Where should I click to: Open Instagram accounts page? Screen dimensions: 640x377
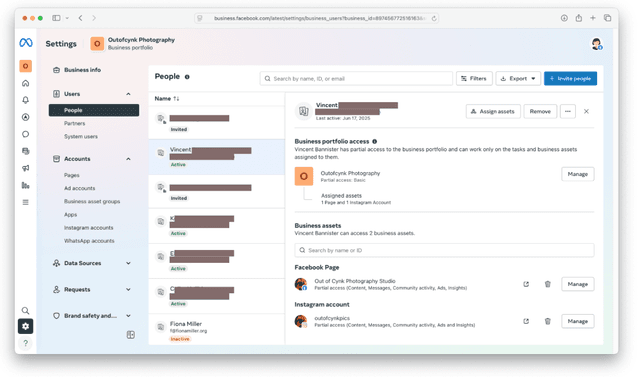pyautogui.click(x=89, y=228)
